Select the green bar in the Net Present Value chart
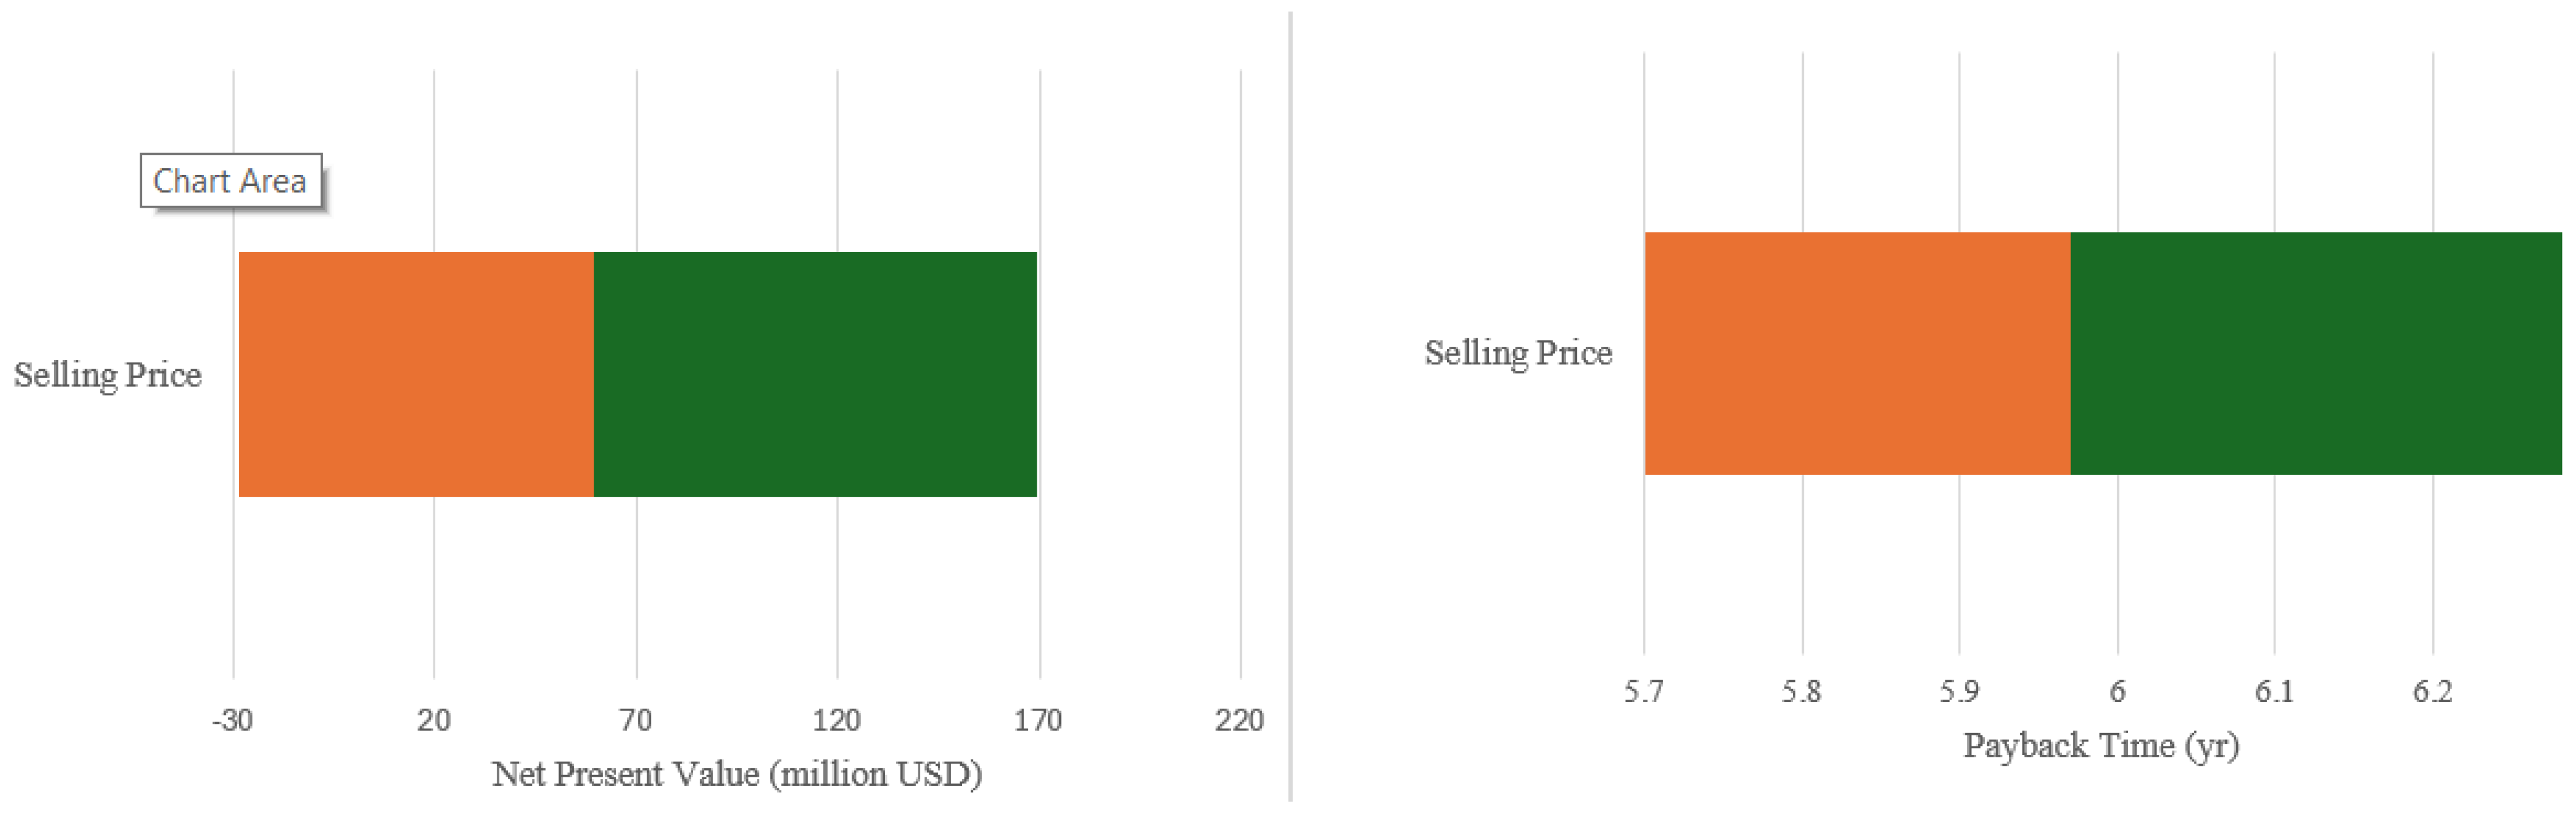The width and height of the screenshot is (2576, 815). click(815, 374)
